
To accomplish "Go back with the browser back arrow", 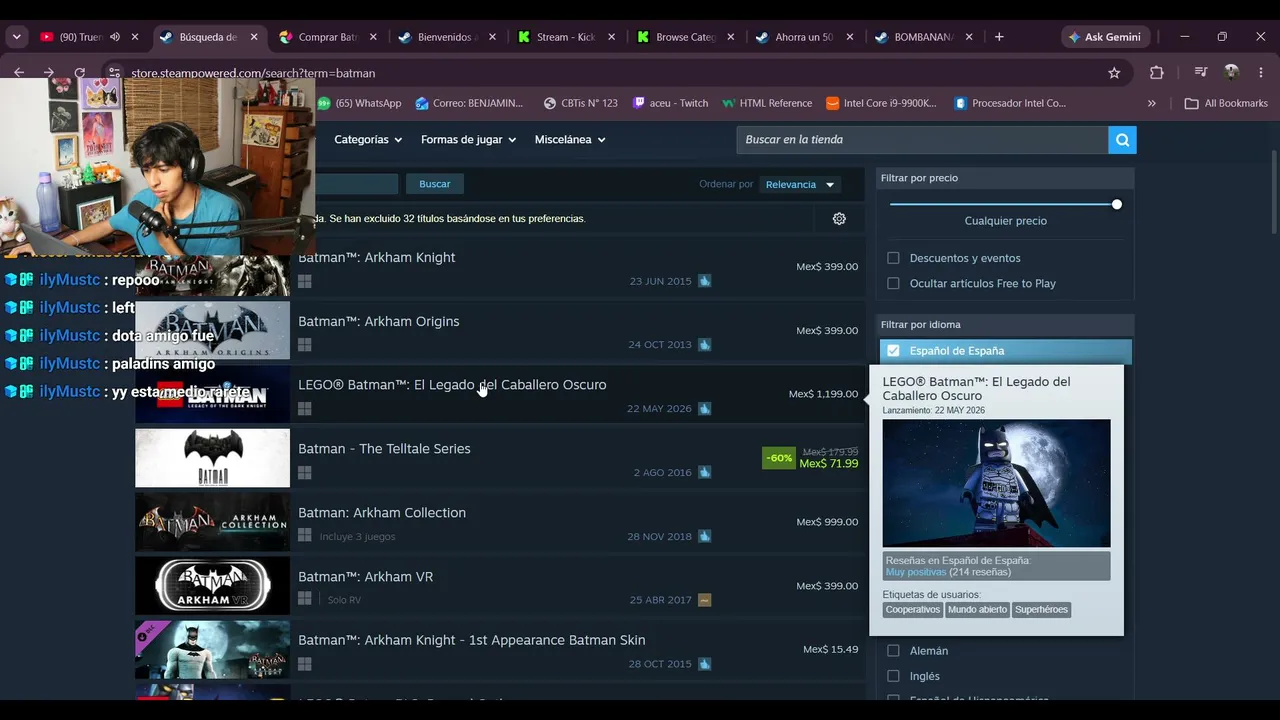I will [19, 73].
